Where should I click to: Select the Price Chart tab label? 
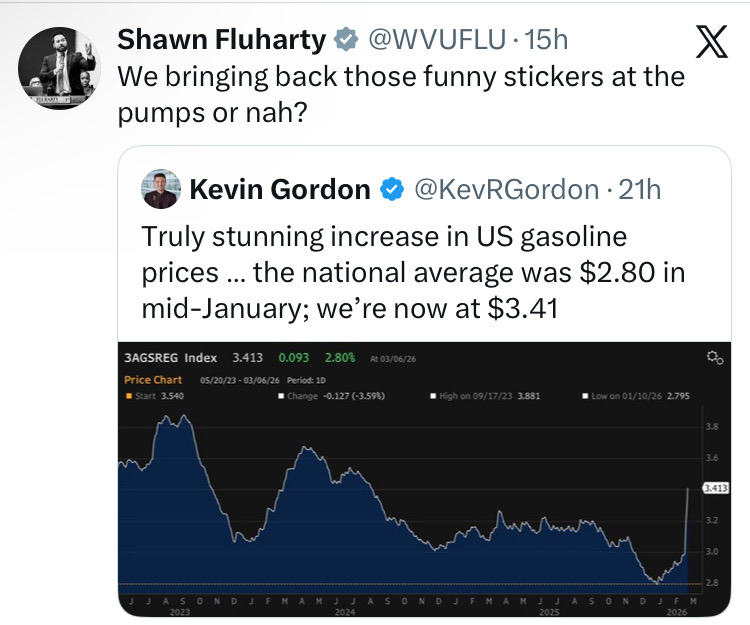coord(151,380)
